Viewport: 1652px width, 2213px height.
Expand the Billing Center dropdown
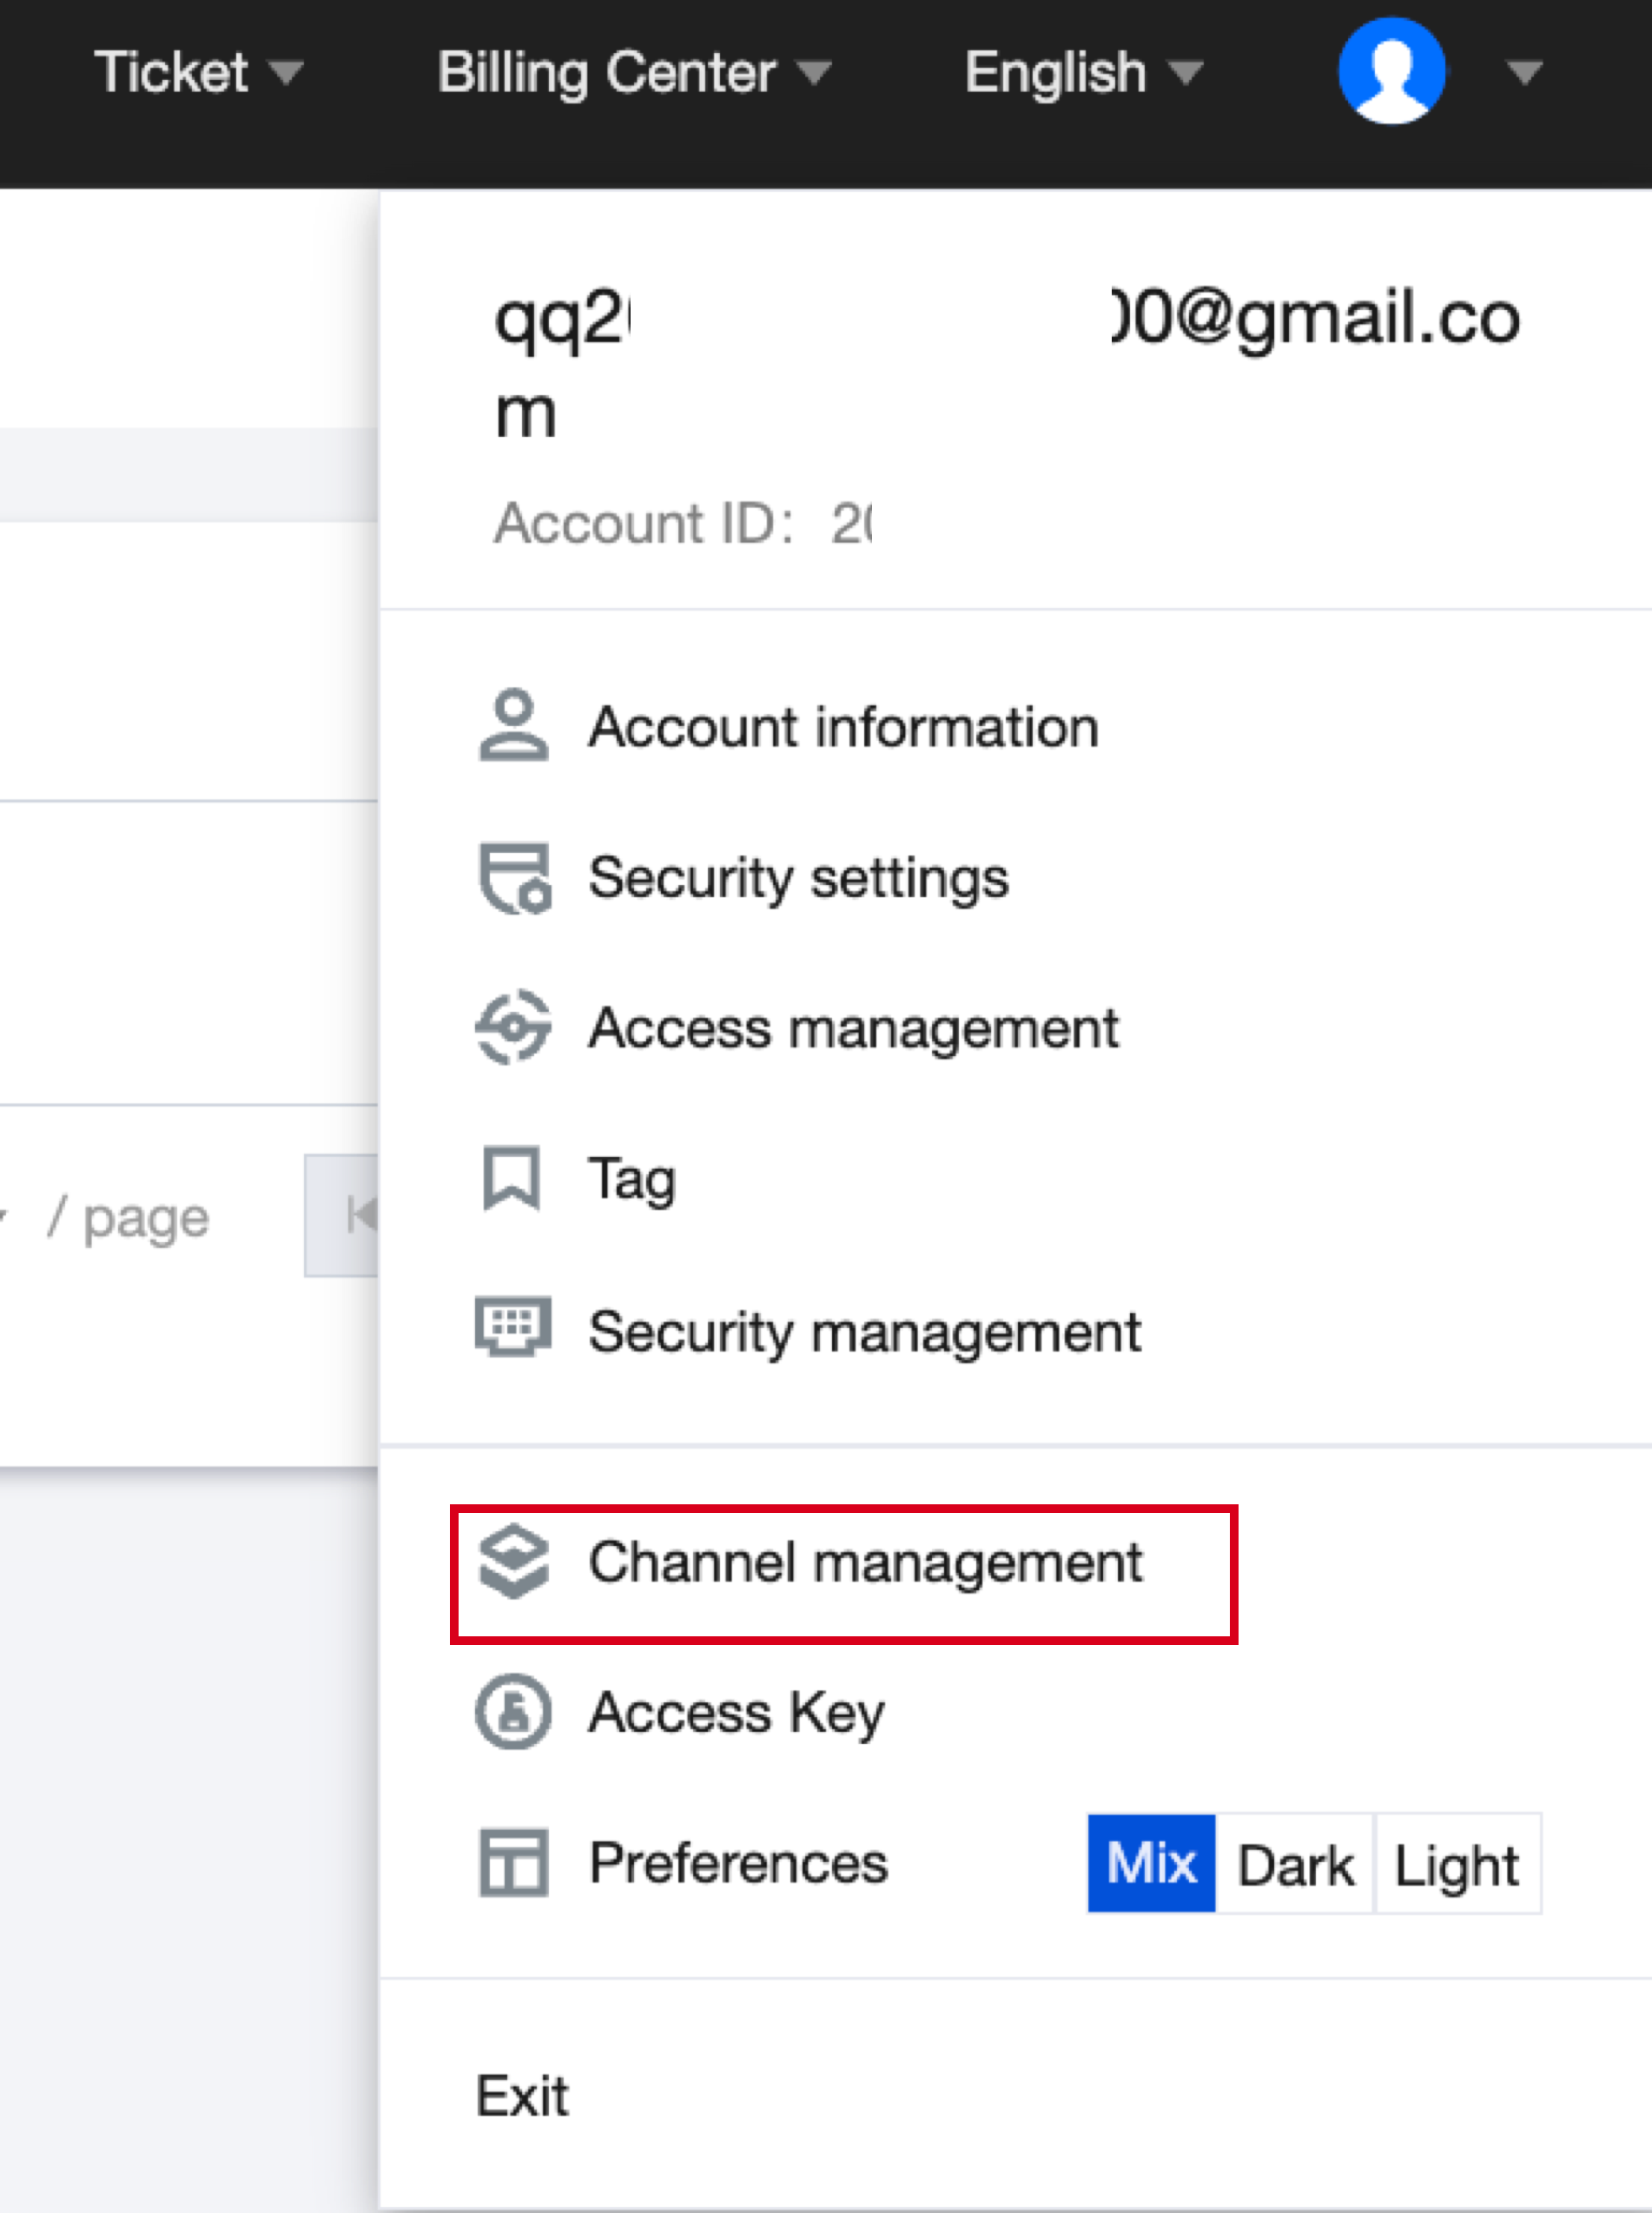pyautogui.click(x=634, y=72)
